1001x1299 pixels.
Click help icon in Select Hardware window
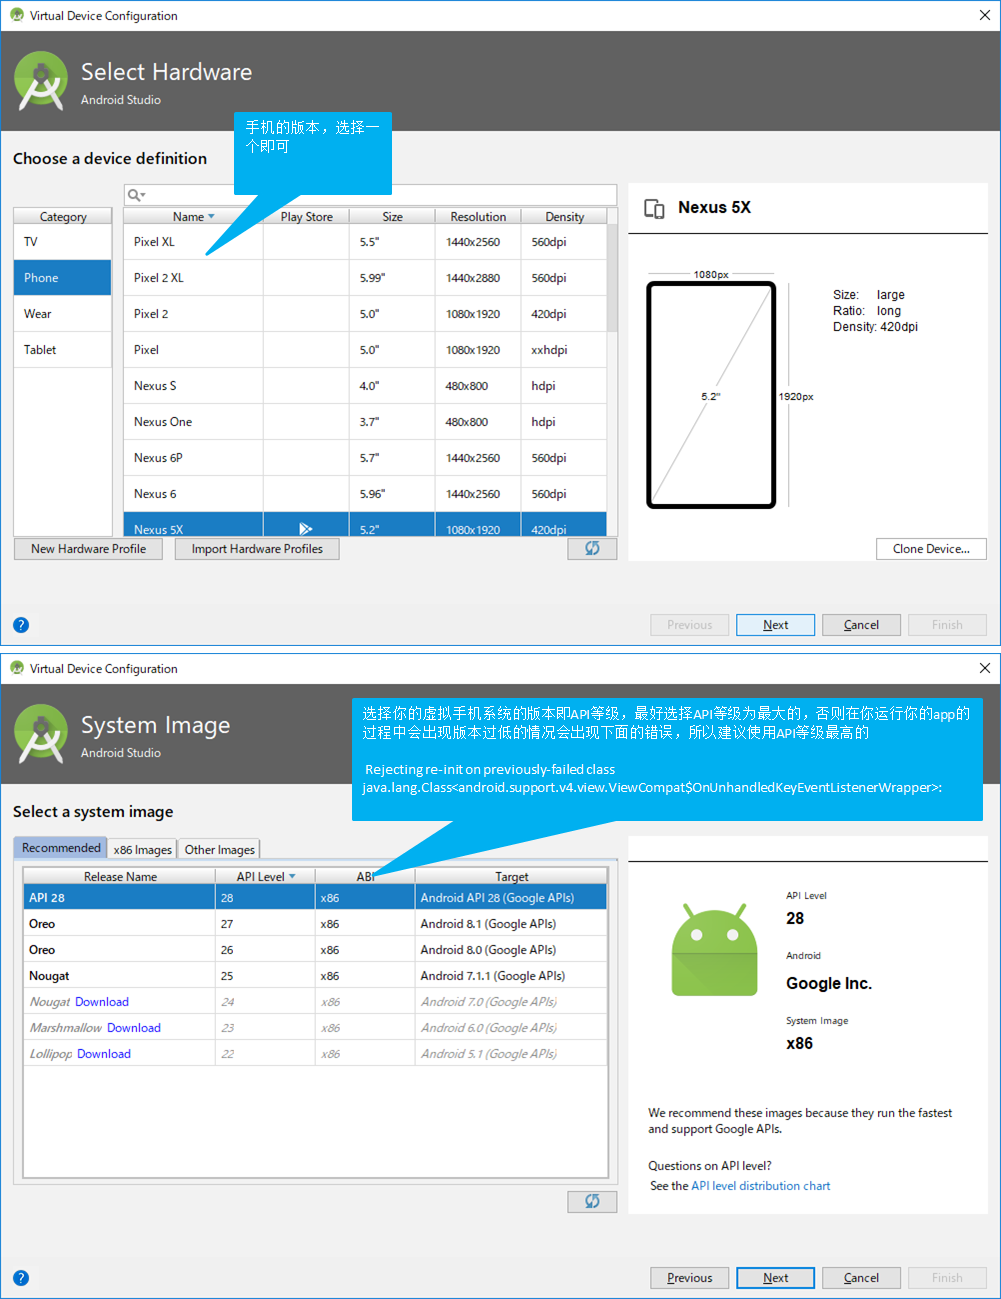(21, 625)
